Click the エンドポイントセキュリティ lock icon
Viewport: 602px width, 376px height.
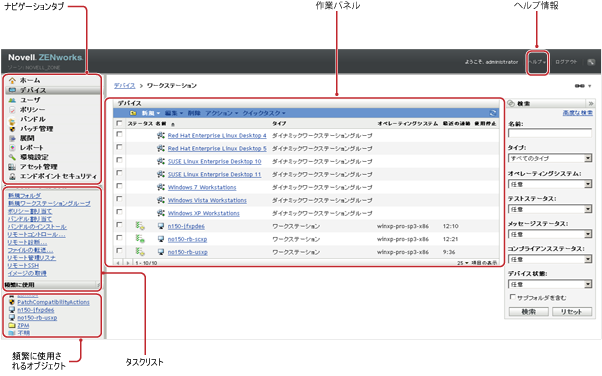click(x=12, y=176)
